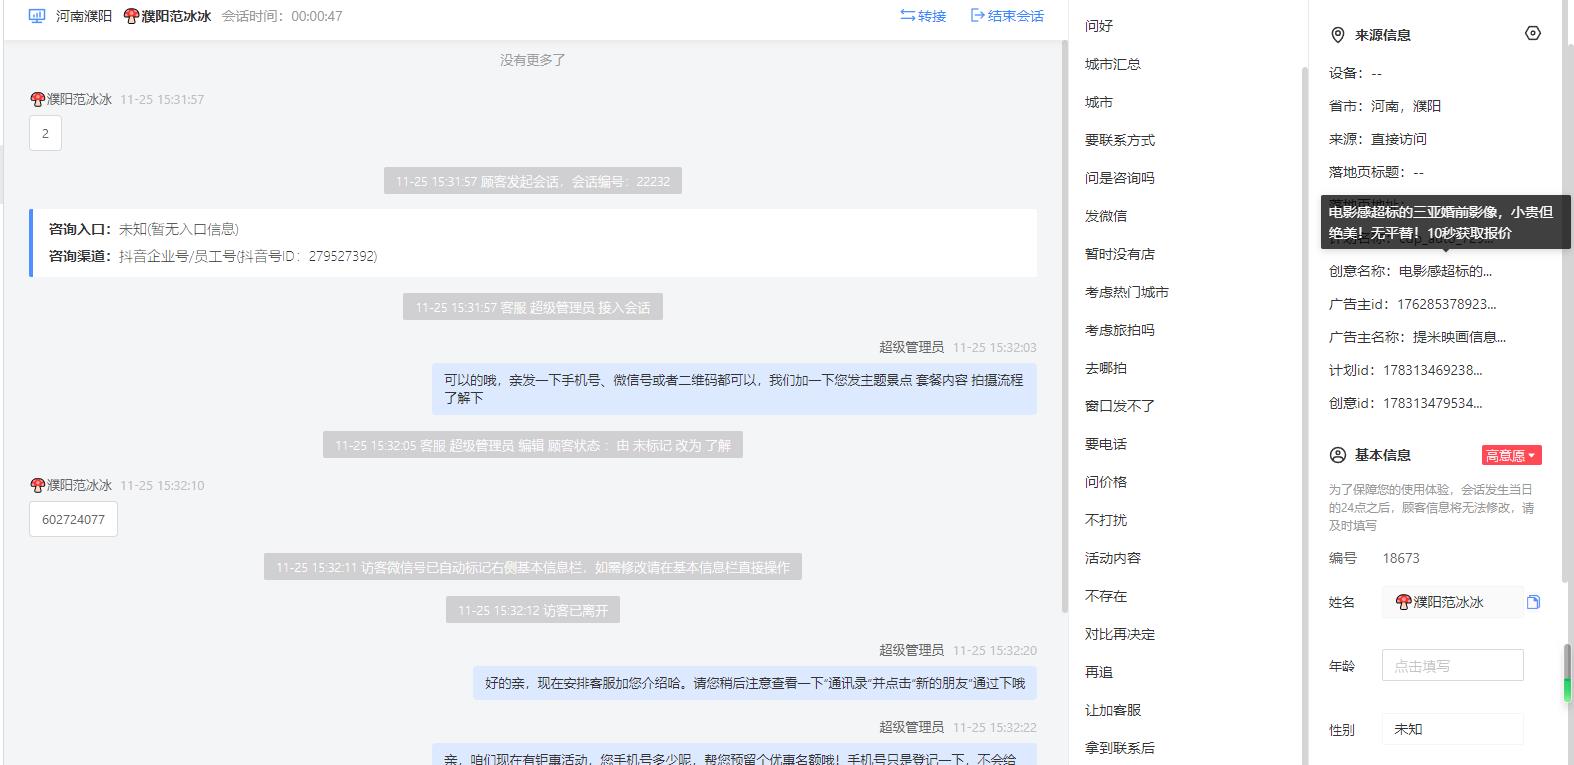1574x765 pixels.
Task: Click the 没有更多了 notice at chat top
Action: (533, 60)
